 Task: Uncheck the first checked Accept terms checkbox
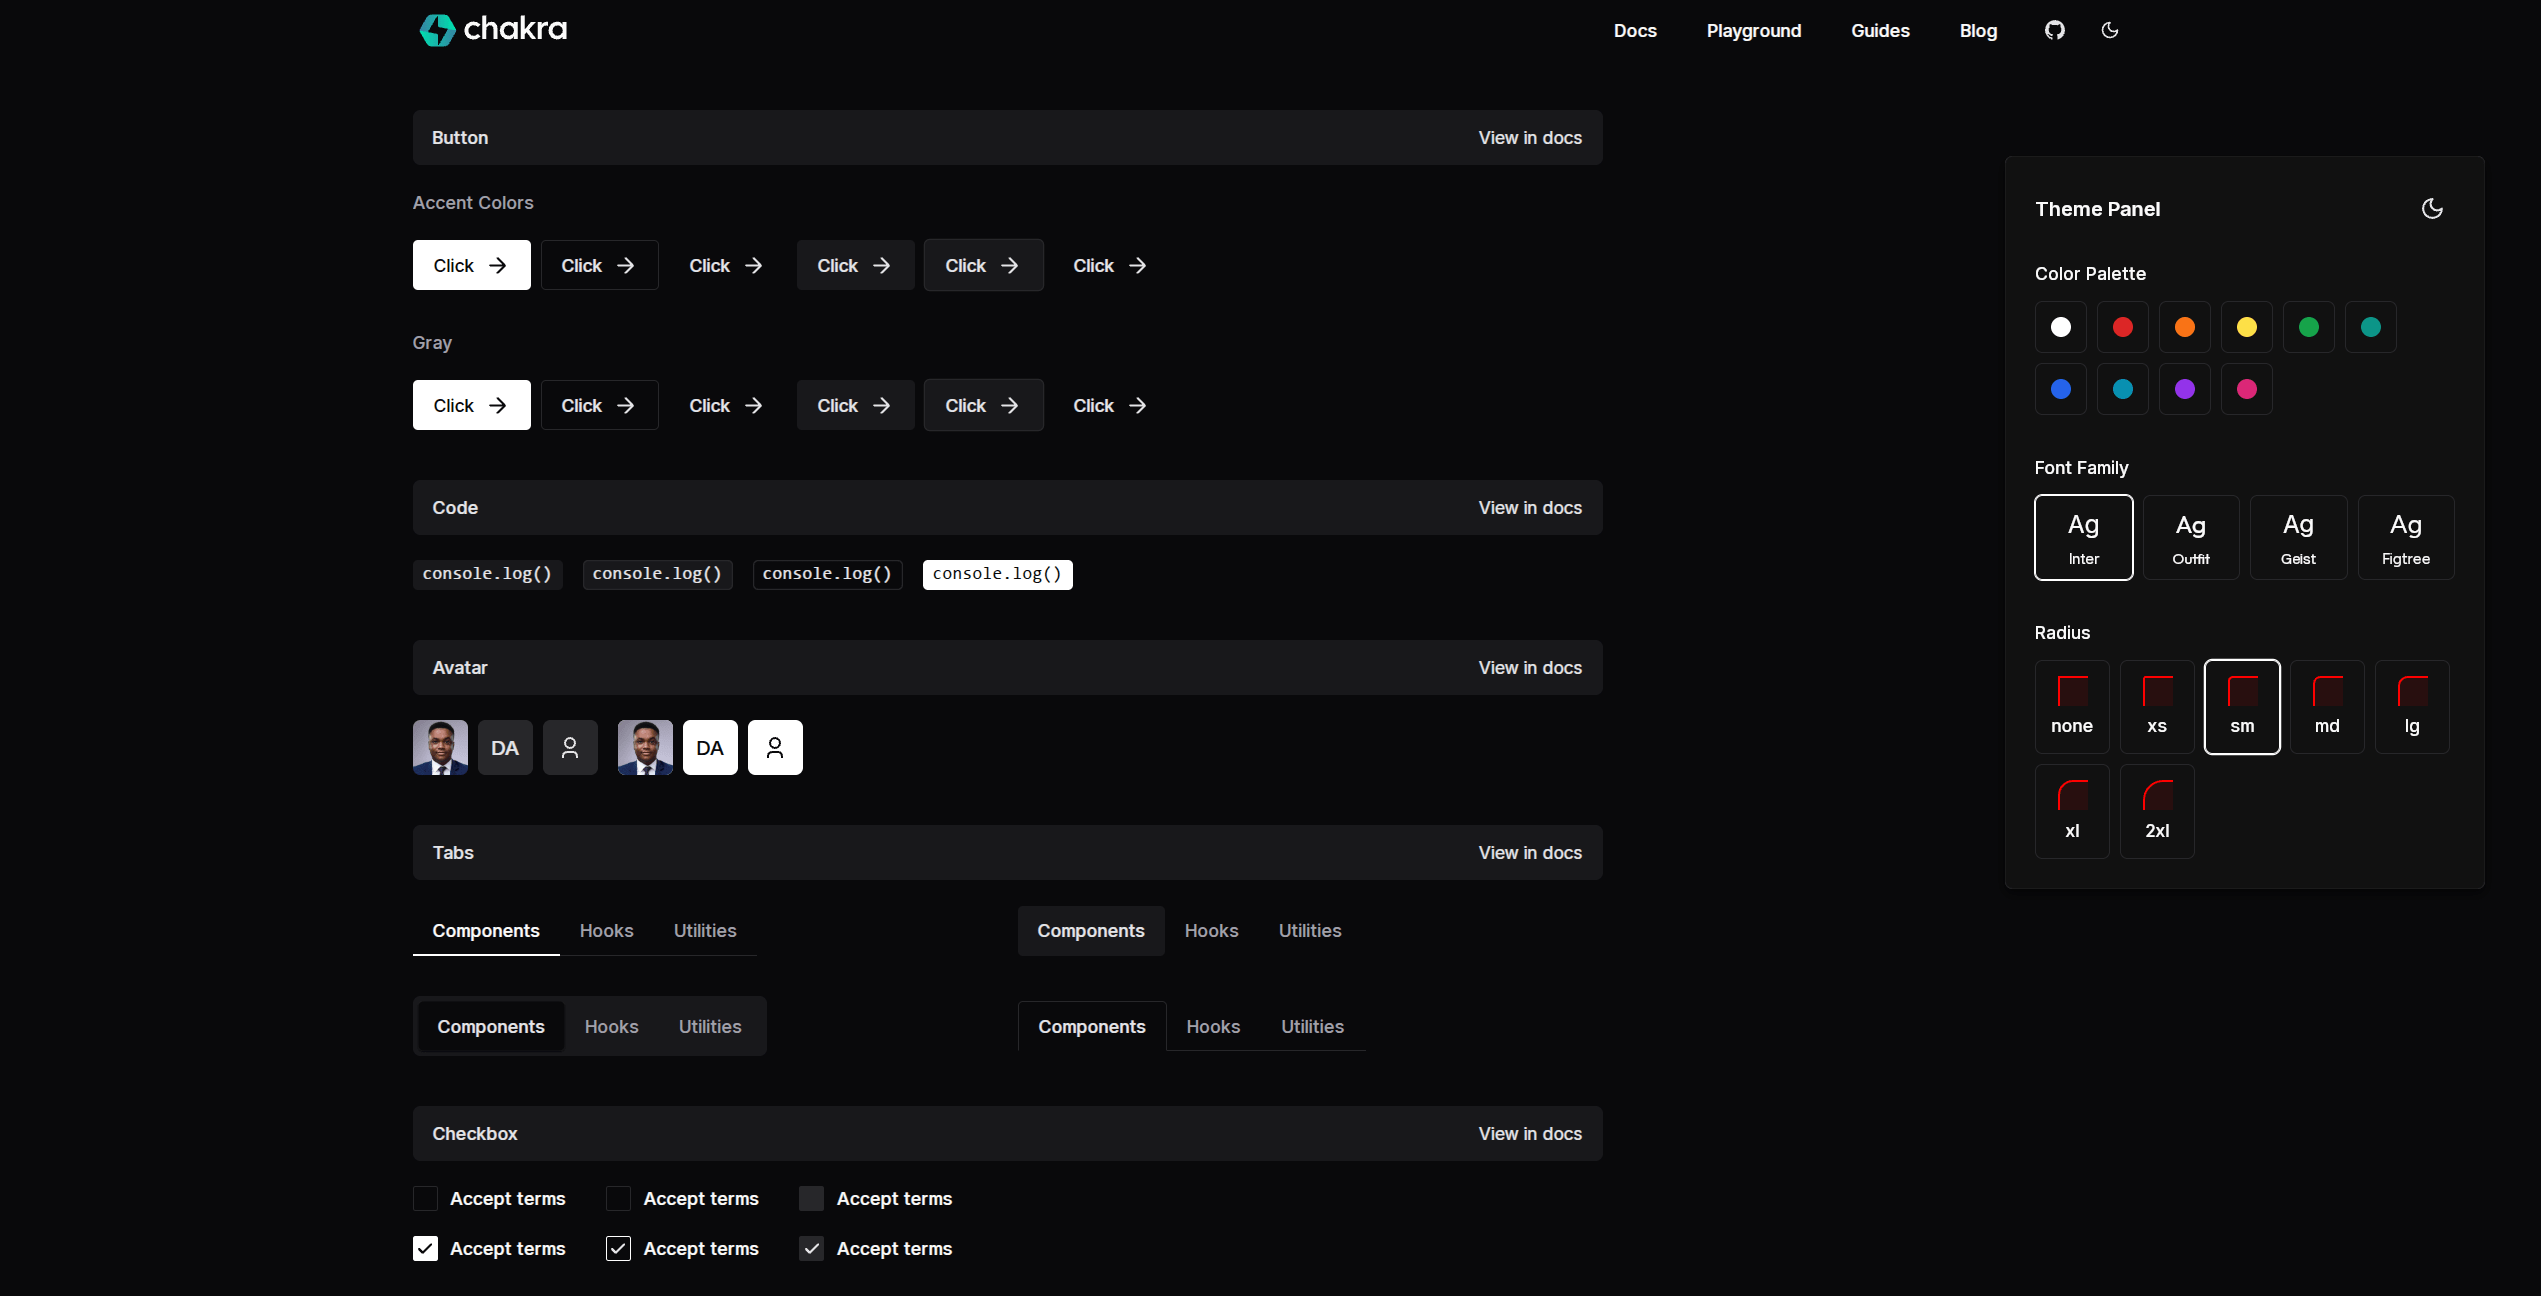pos(425,1248)
